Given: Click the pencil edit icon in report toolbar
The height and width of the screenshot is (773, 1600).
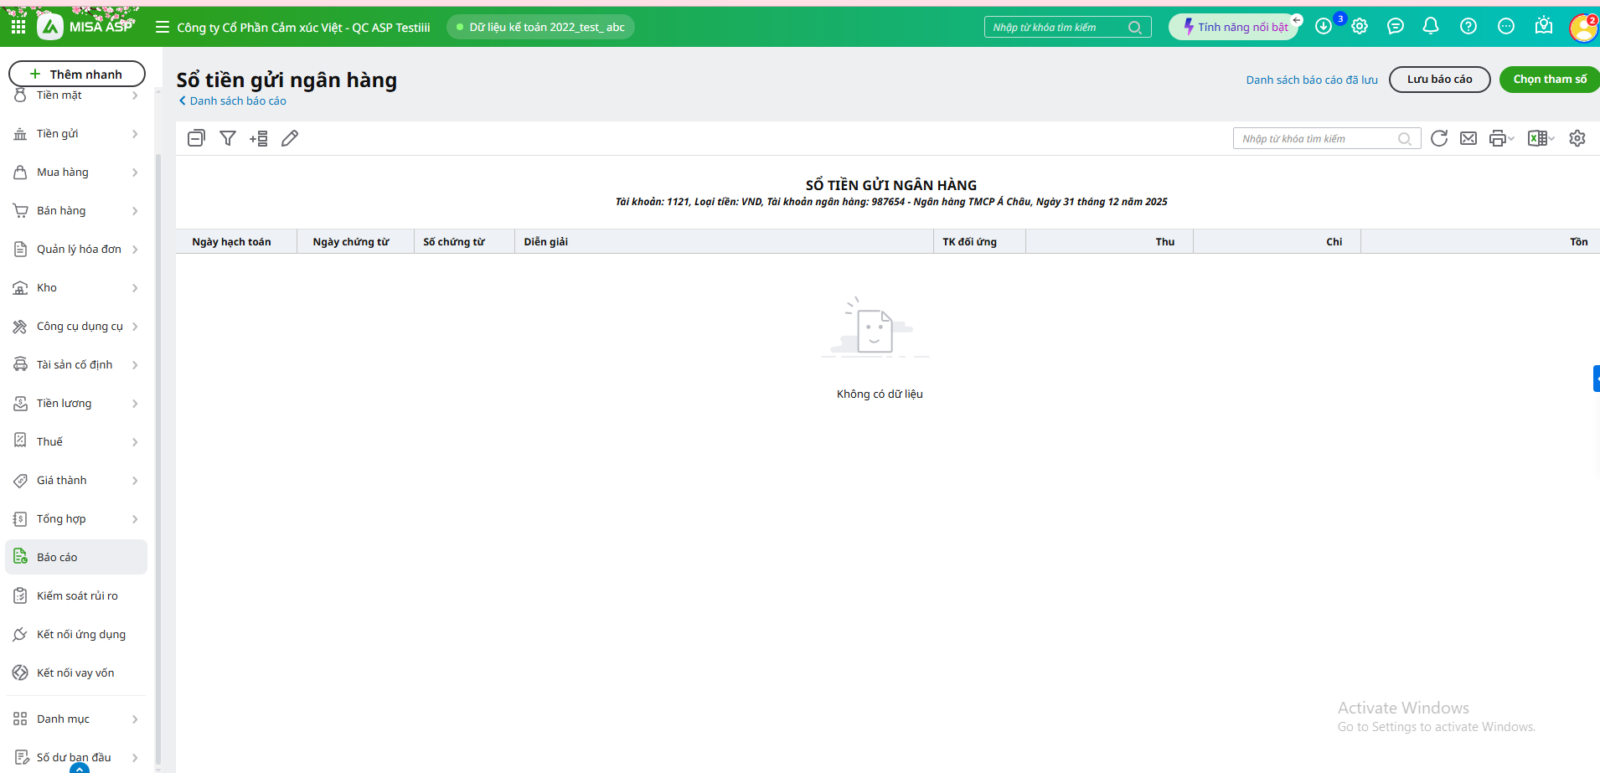Looking at the screenshot, I should pos(290,139).
